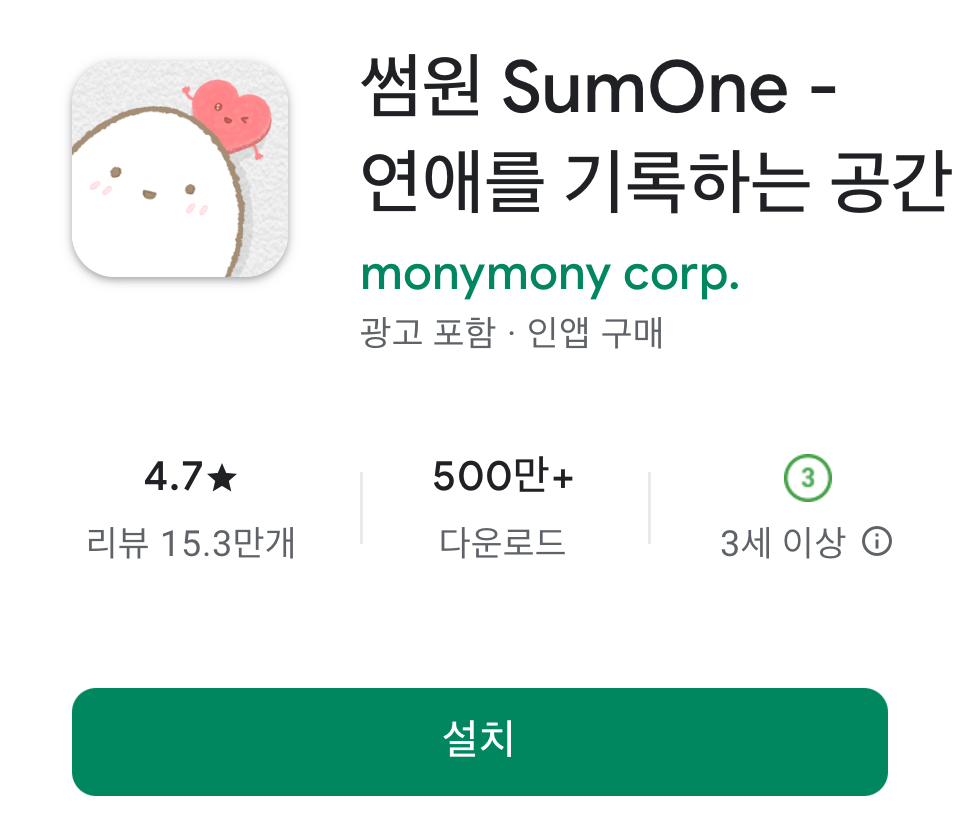Viewport: 960px width, 835px height.
Task: Install the app with the 설치 button
Action: point(480,742)
